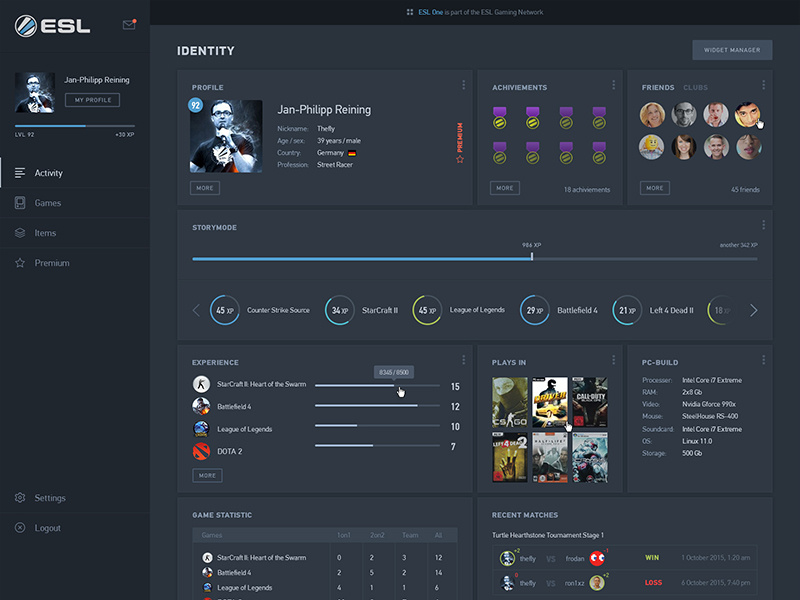The height and width of the screenshot is (600, 800).
Task: Open Plays In widget options menu
Action: (x=613, y=360)
